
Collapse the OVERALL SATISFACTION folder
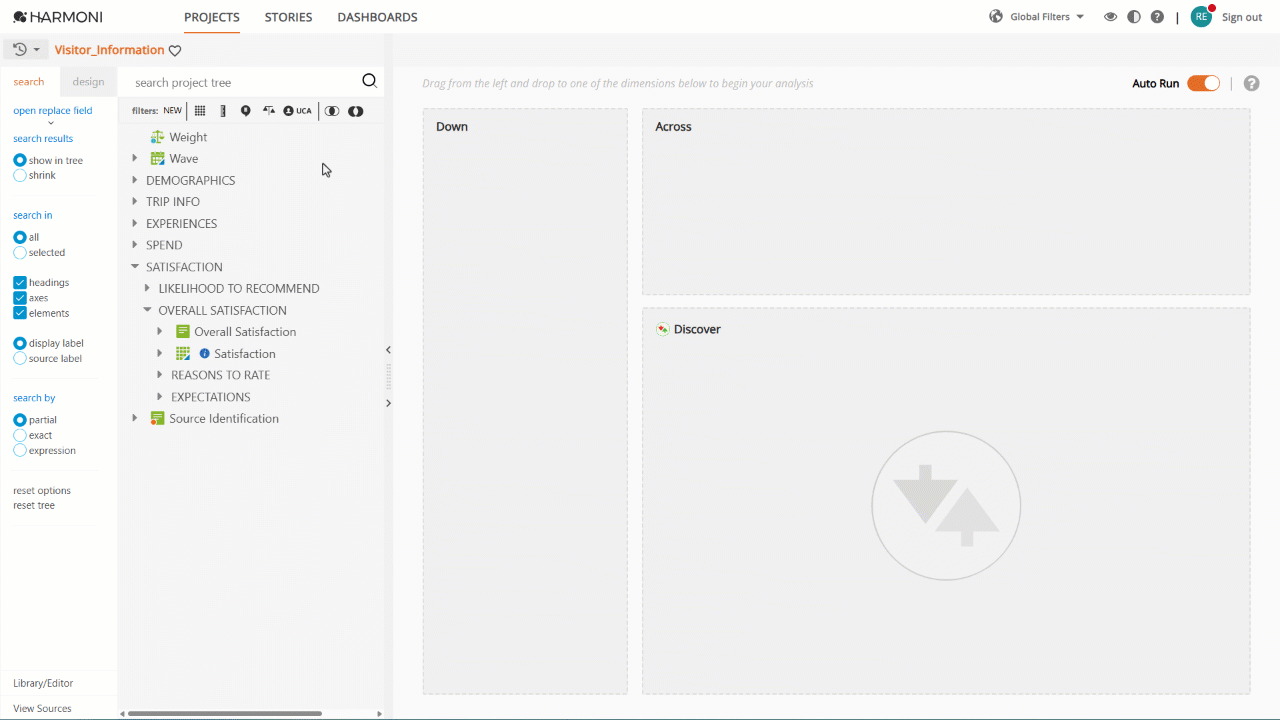tap(147, 310)
